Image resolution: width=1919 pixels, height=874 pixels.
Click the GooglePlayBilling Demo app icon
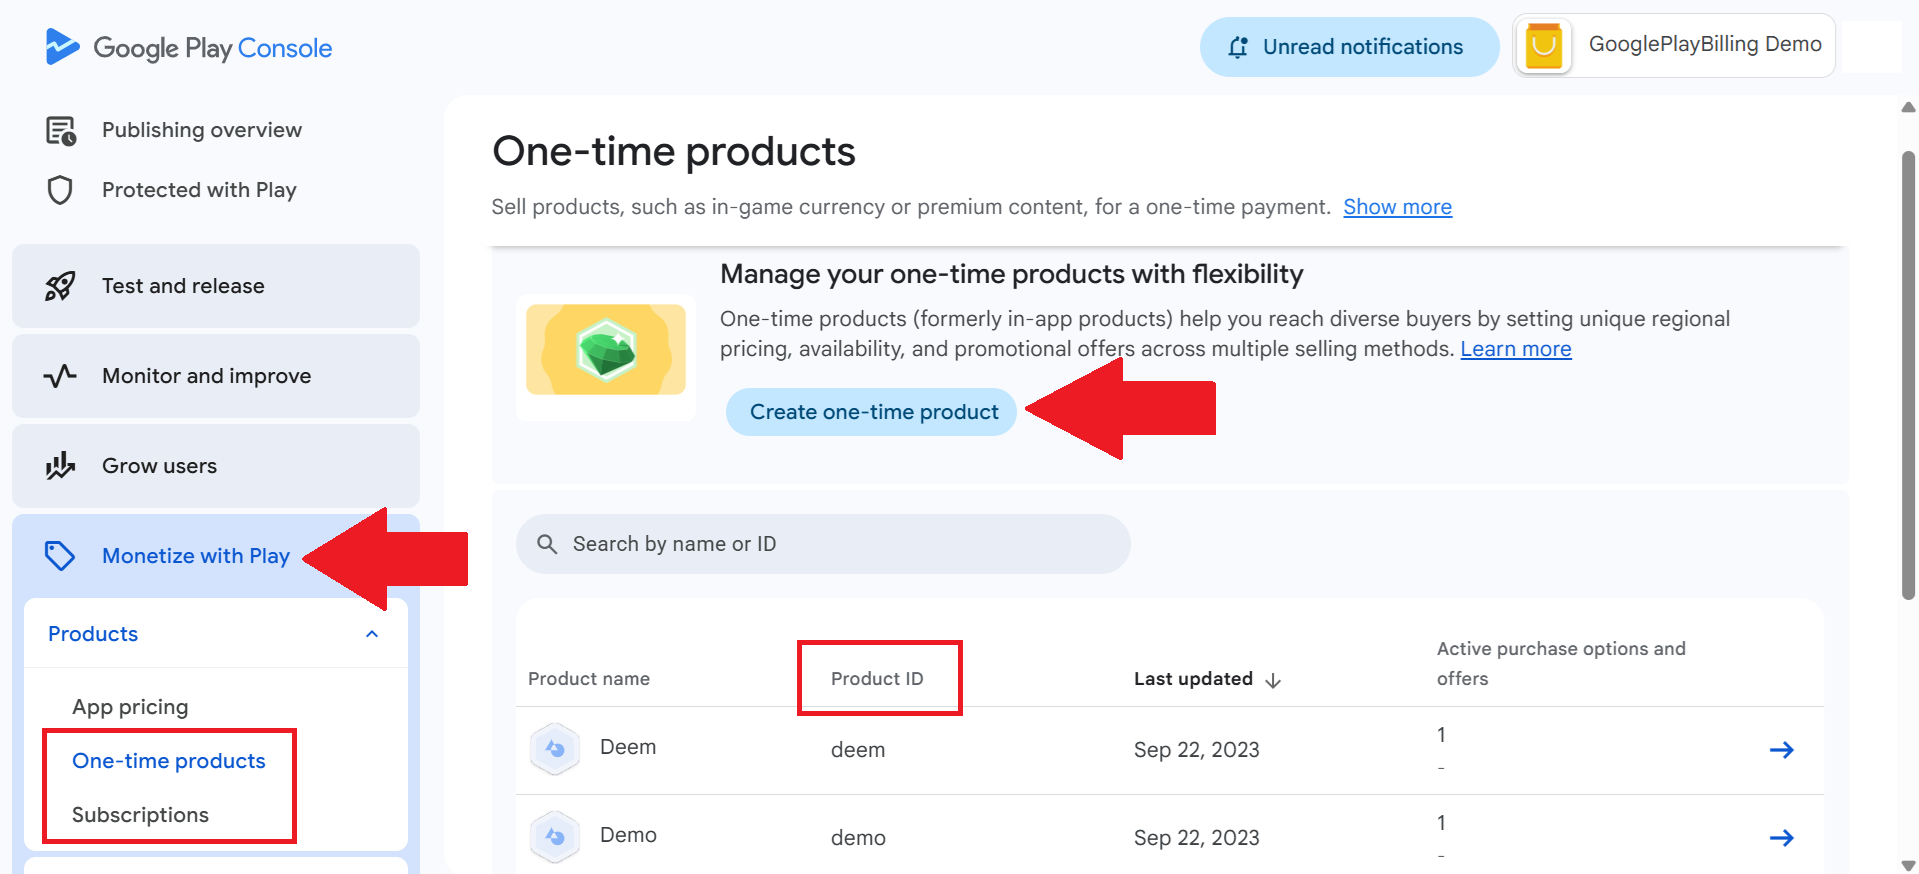(x=1544, y=46)
